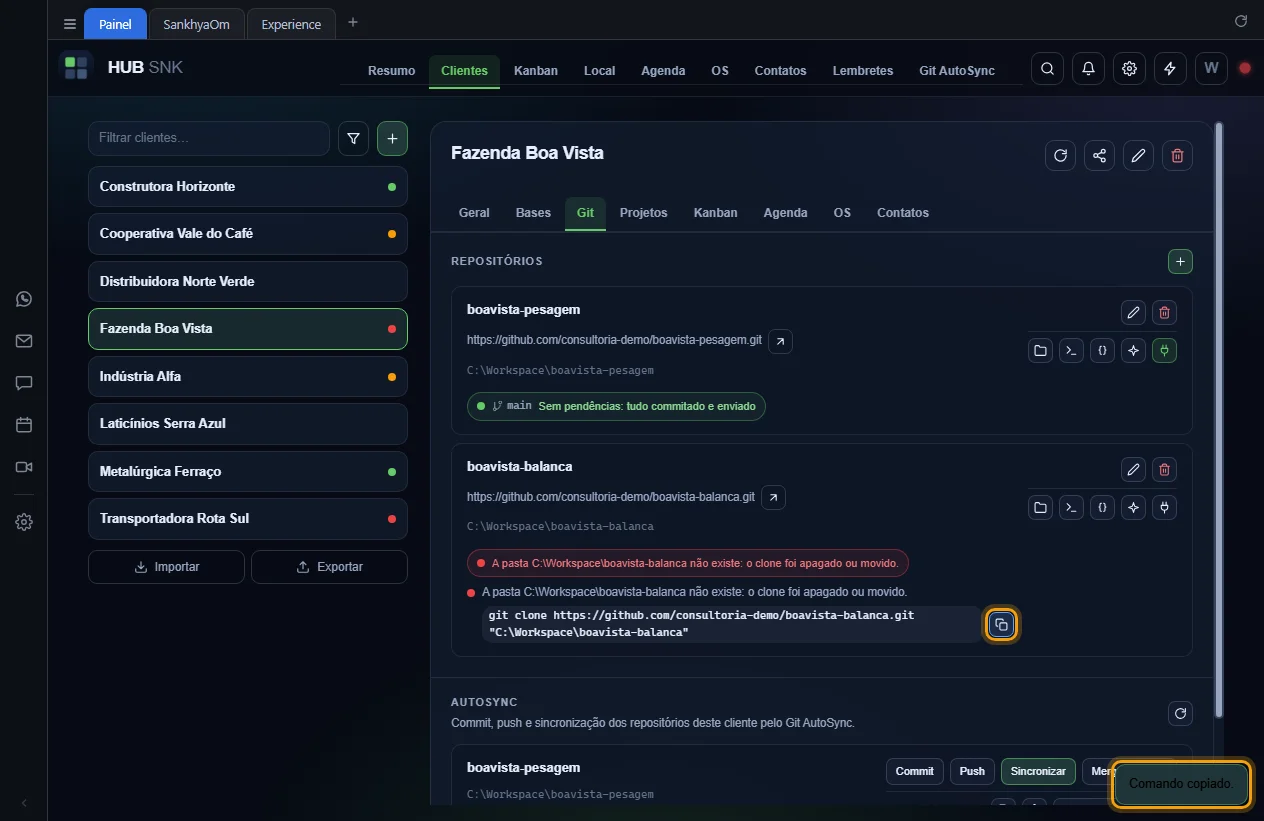Click the curly braces icon for boavista-balanca

point(1102,507)
